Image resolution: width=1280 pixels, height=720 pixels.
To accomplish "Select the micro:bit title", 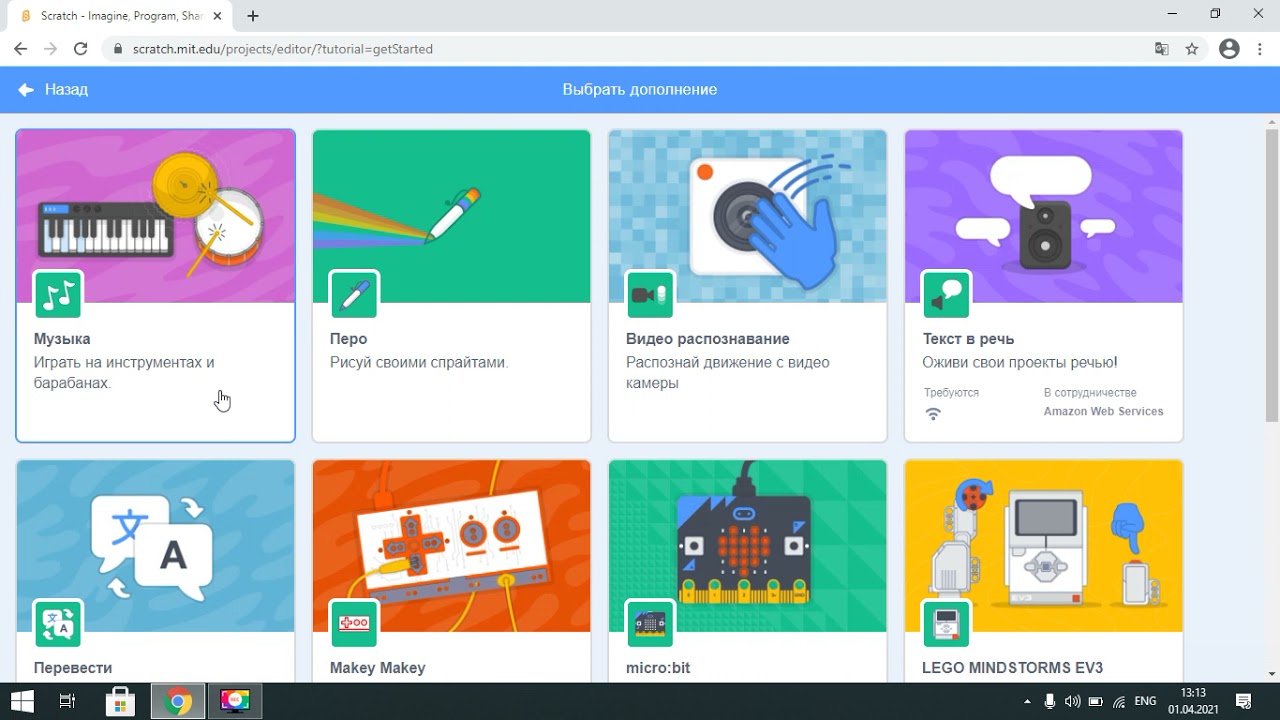I will 658,668.
